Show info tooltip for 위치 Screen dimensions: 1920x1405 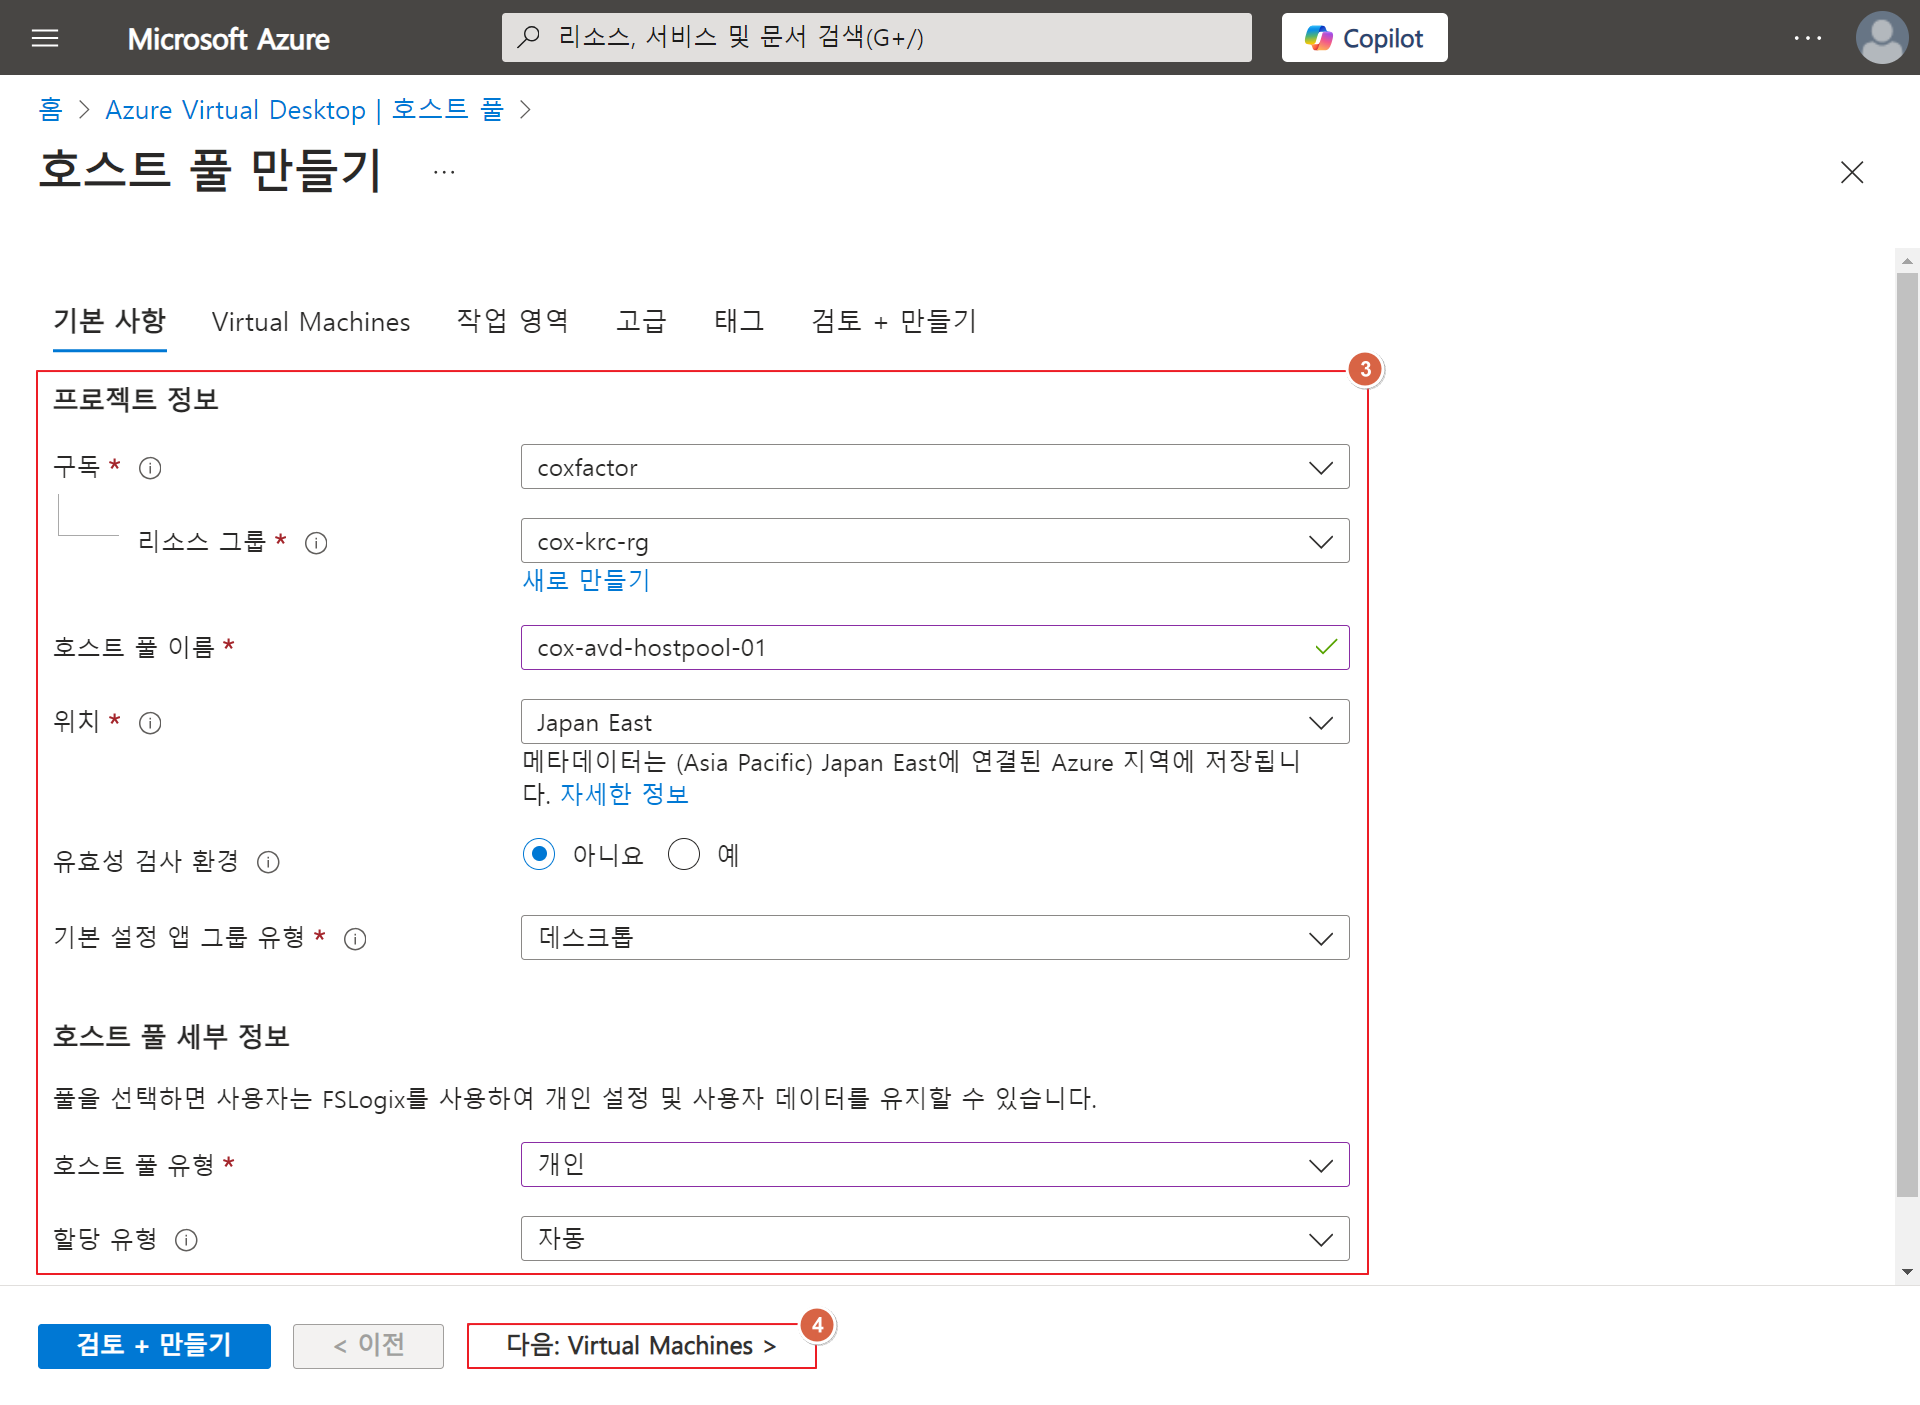click(150, 723)
